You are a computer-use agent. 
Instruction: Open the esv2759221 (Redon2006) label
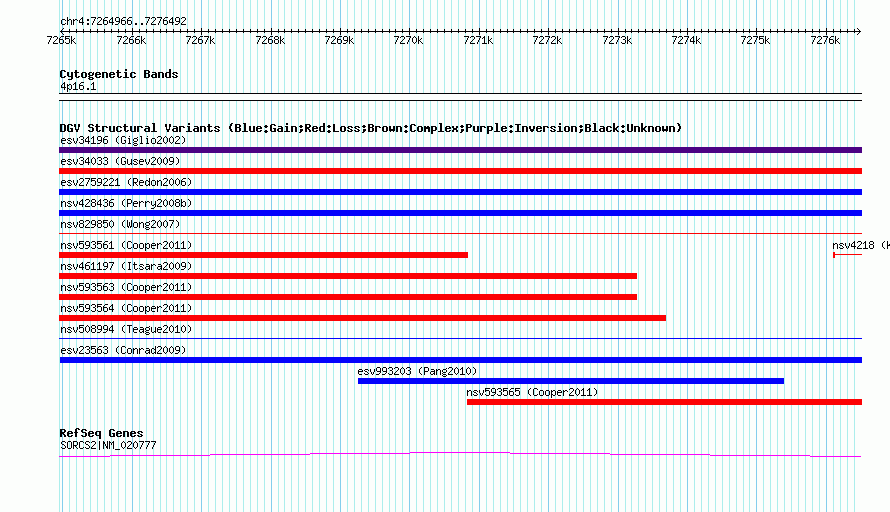(126, 182)
